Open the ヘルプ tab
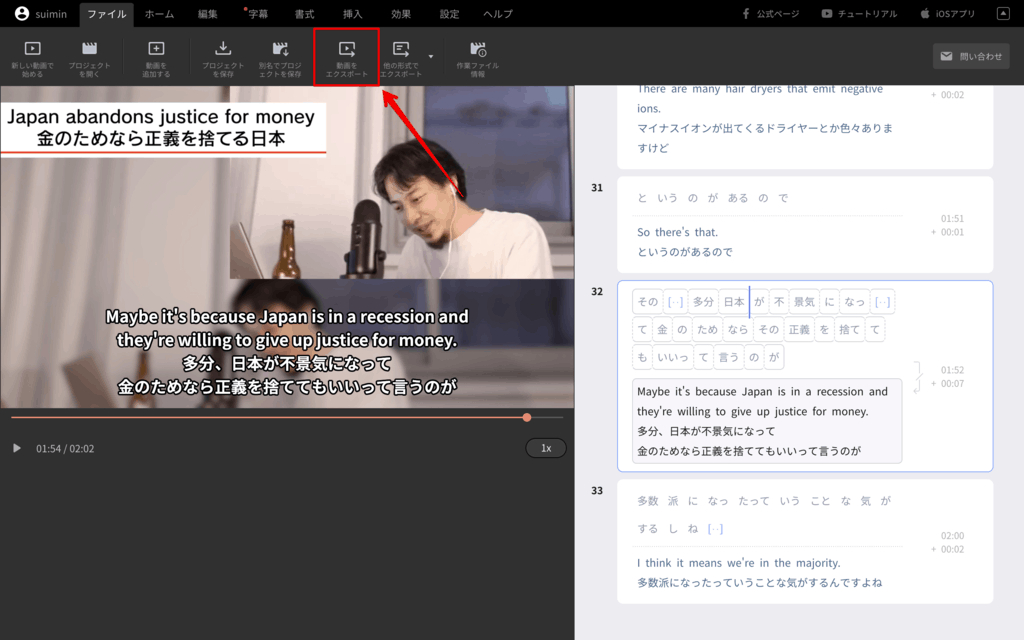The height and width of the screenshot is (640, 1024). coord(498,14)
